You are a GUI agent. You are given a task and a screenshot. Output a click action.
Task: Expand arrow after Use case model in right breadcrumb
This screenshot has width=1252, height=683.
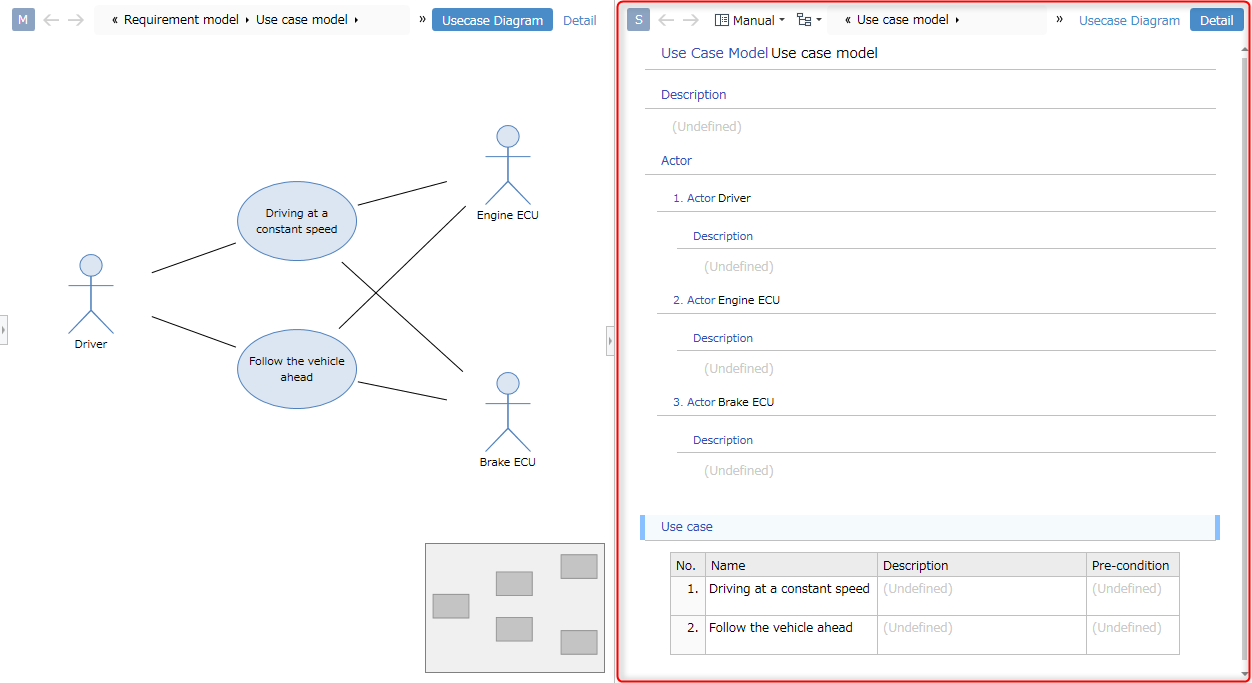point(957,20)
